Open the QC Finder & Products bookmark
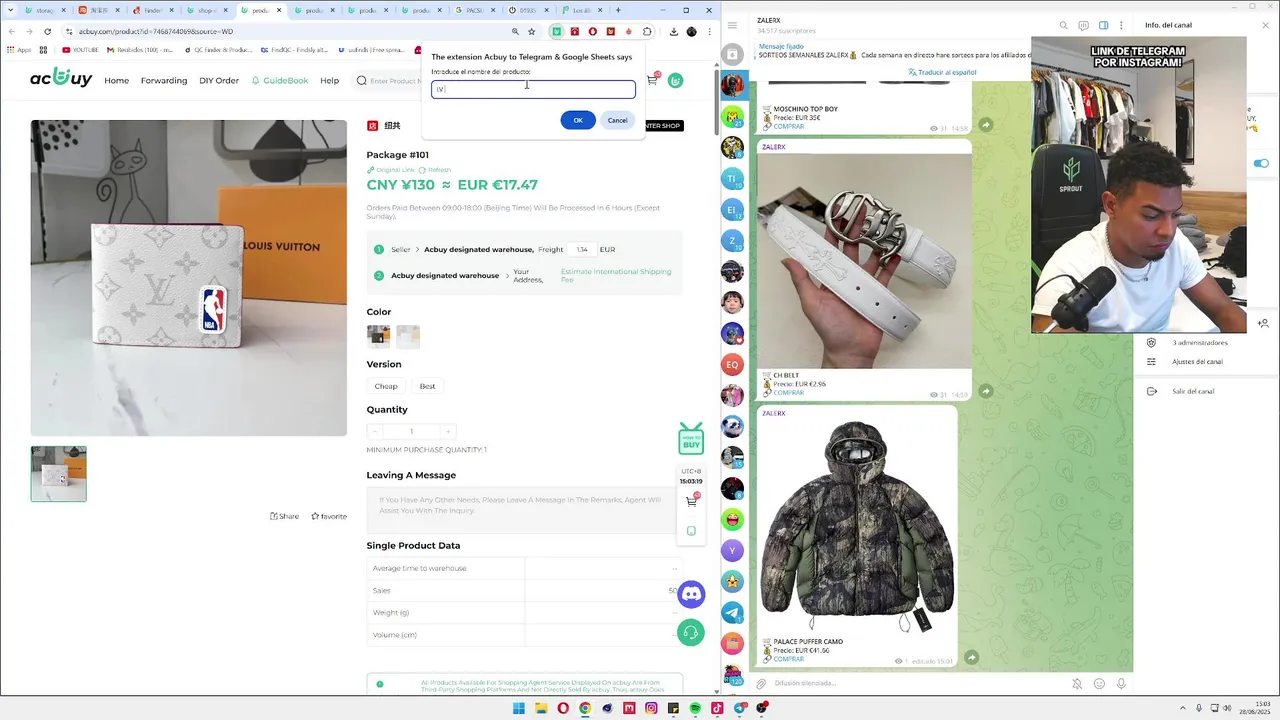 coord(219,49)
